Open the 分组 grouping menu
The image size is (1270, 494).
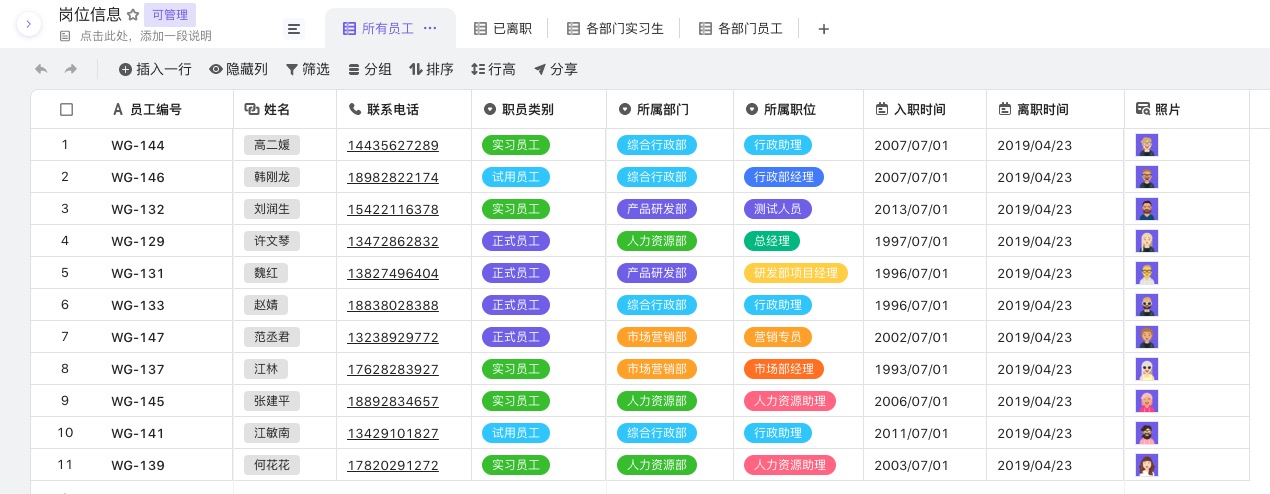pyautogui.click(x=369, y=69)
